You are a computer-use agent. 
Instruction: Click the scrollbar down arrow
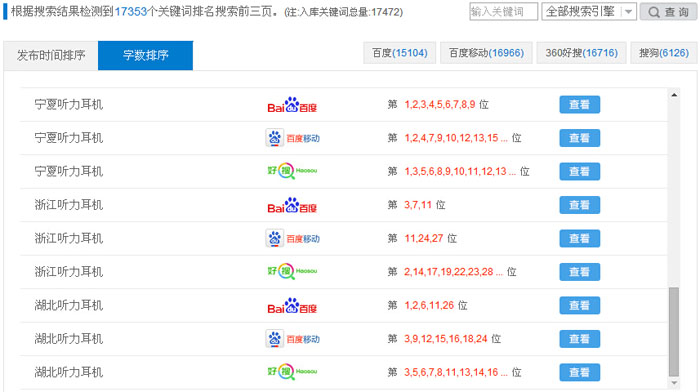click(674, 383)
